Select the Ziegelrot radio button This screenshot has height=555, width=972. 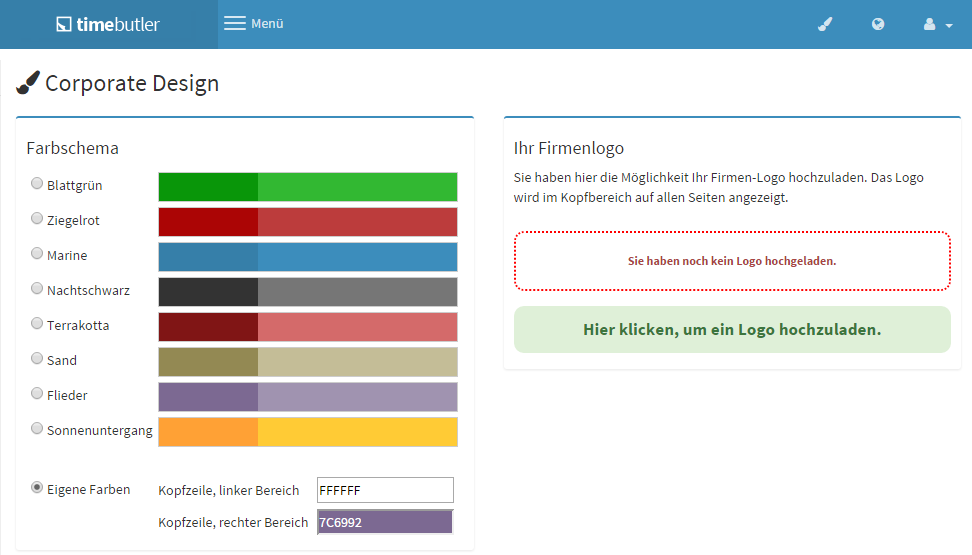(x=37, y=219)
